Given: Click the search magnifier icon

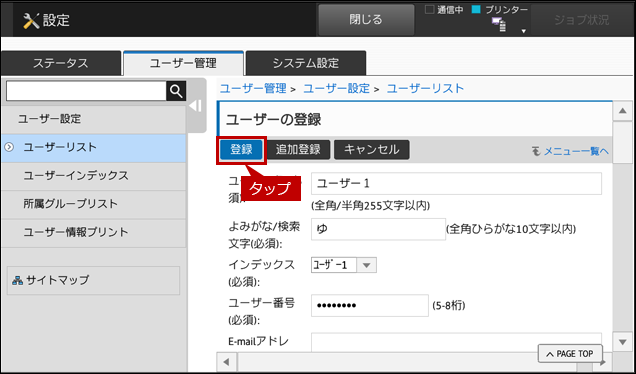Looking at the screenshot, I should (176, 91).
